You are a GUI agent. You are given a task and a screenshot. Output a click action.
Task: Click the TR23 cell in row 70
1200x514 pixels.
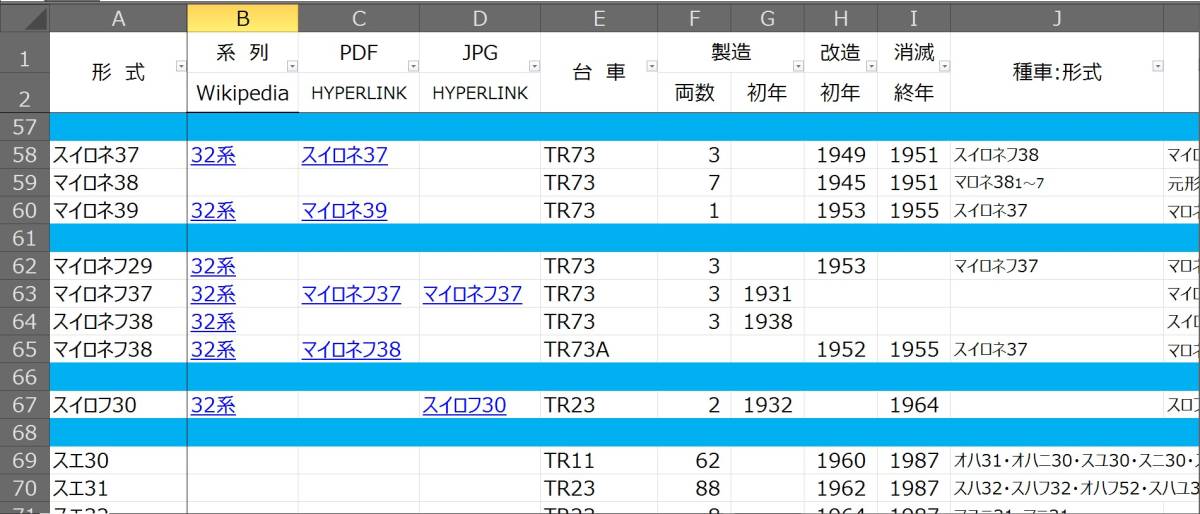599,489
